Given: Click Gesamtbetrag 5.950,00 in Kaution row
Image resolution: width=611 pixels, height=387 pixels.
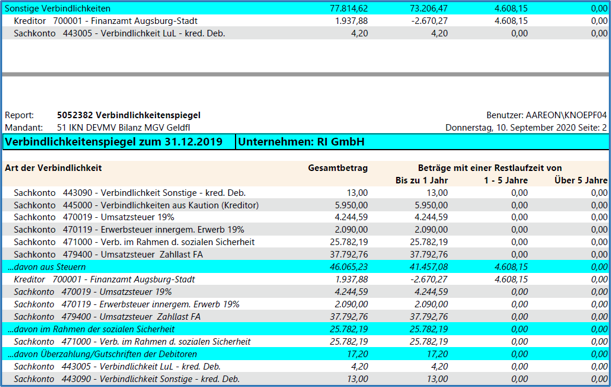Looking at the screenshot, I should [351, 205].
